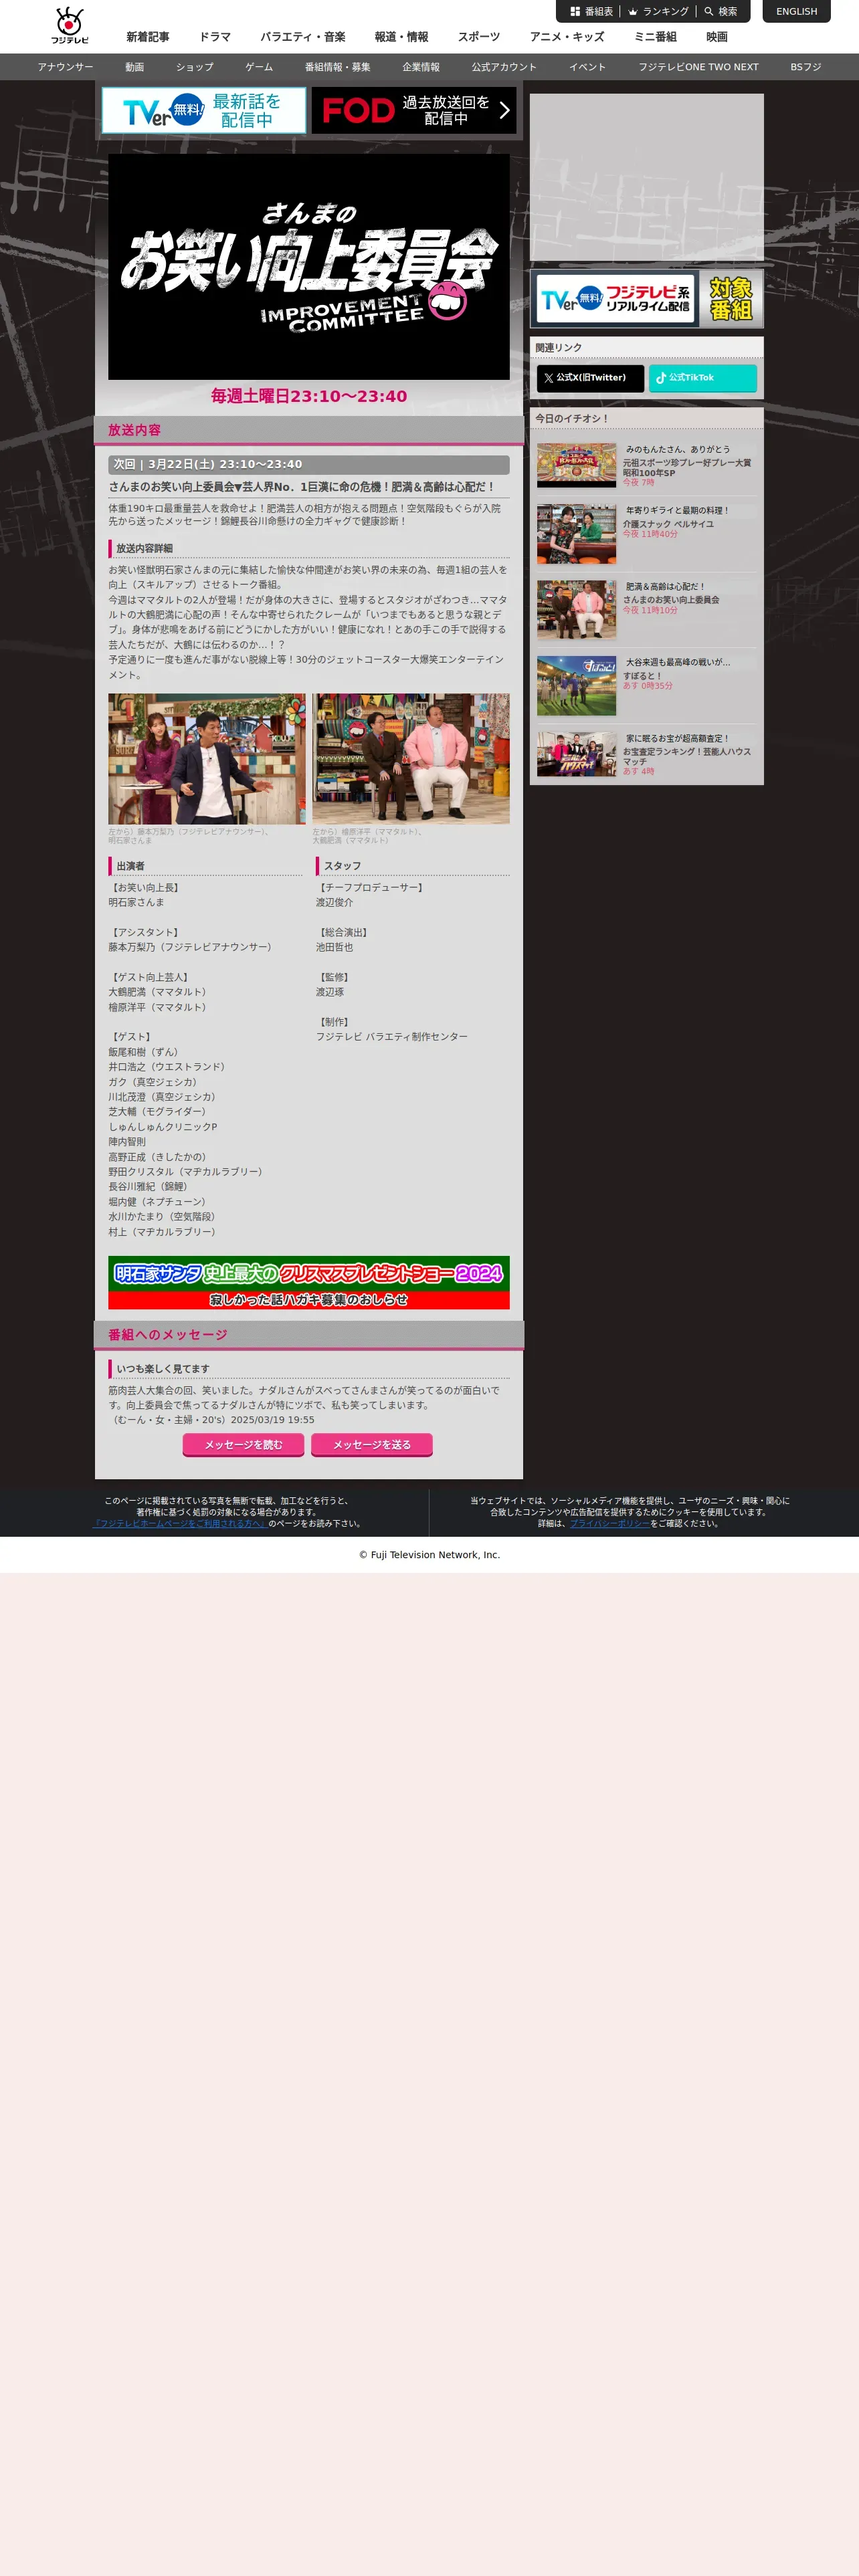Viewport: 859px width, 2576px height.
Task: Open the 新着記事 menu
Action: click(x=147, y=37)
